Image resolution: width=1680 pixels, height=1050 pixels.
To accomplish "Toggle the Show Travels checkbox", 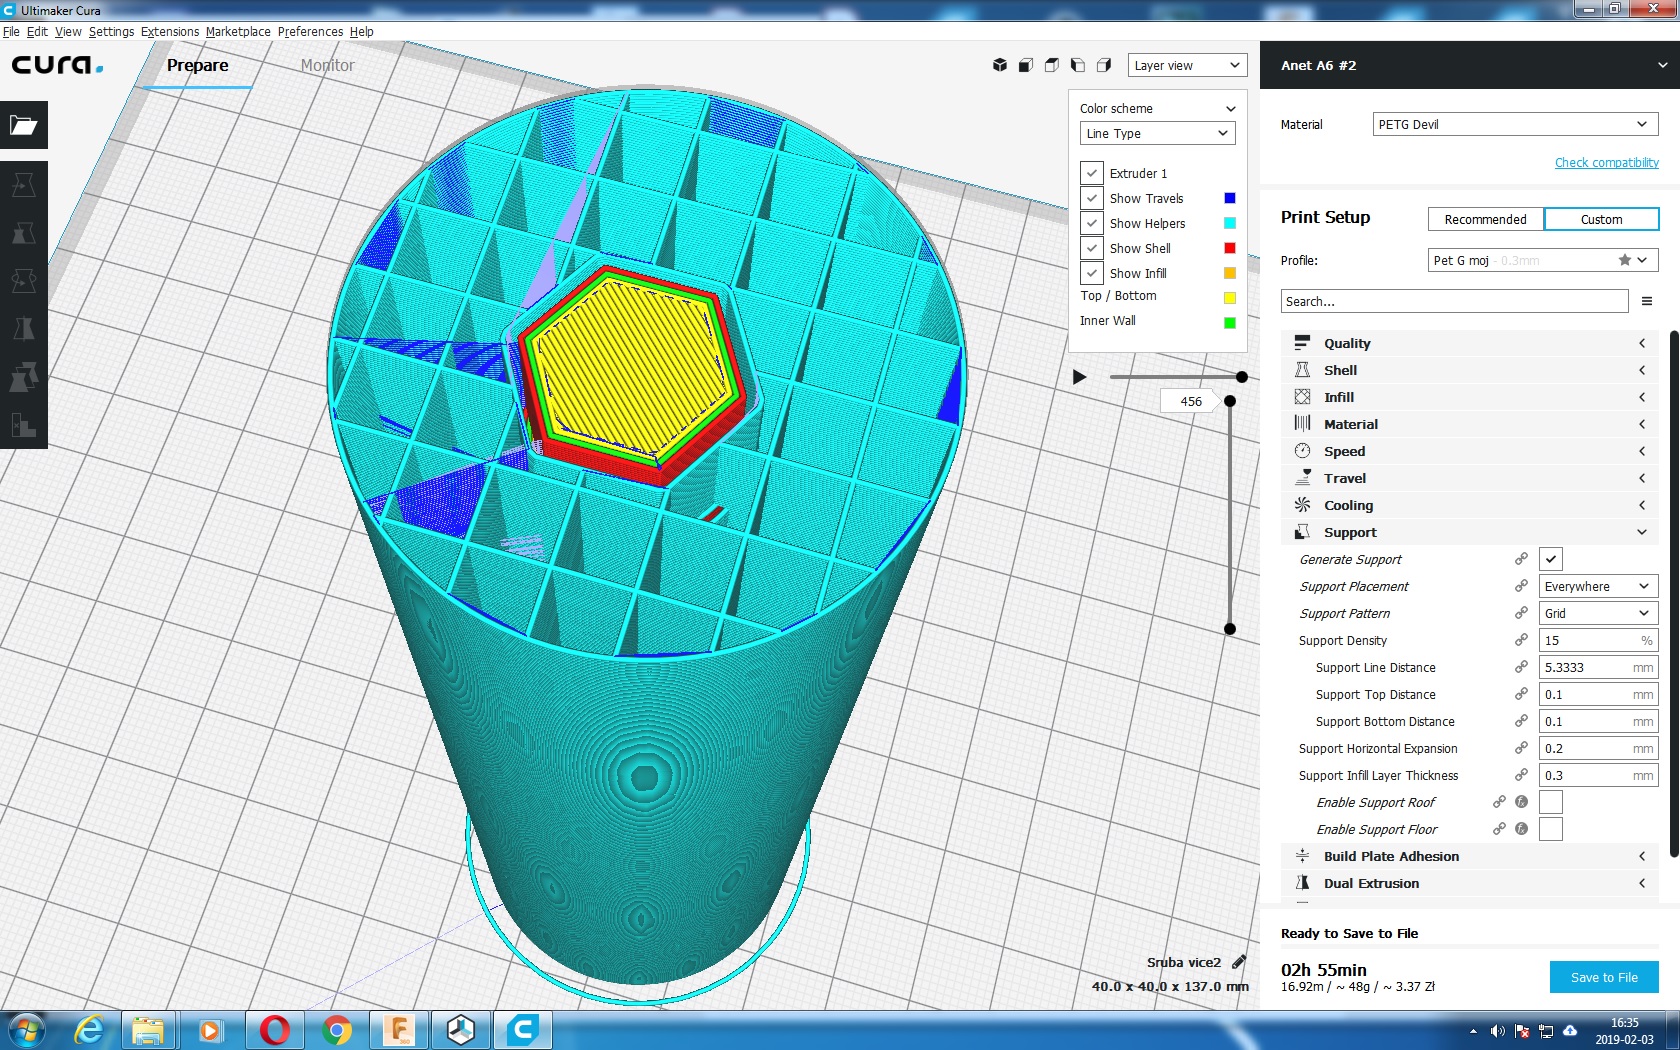I will point(1092,198).
